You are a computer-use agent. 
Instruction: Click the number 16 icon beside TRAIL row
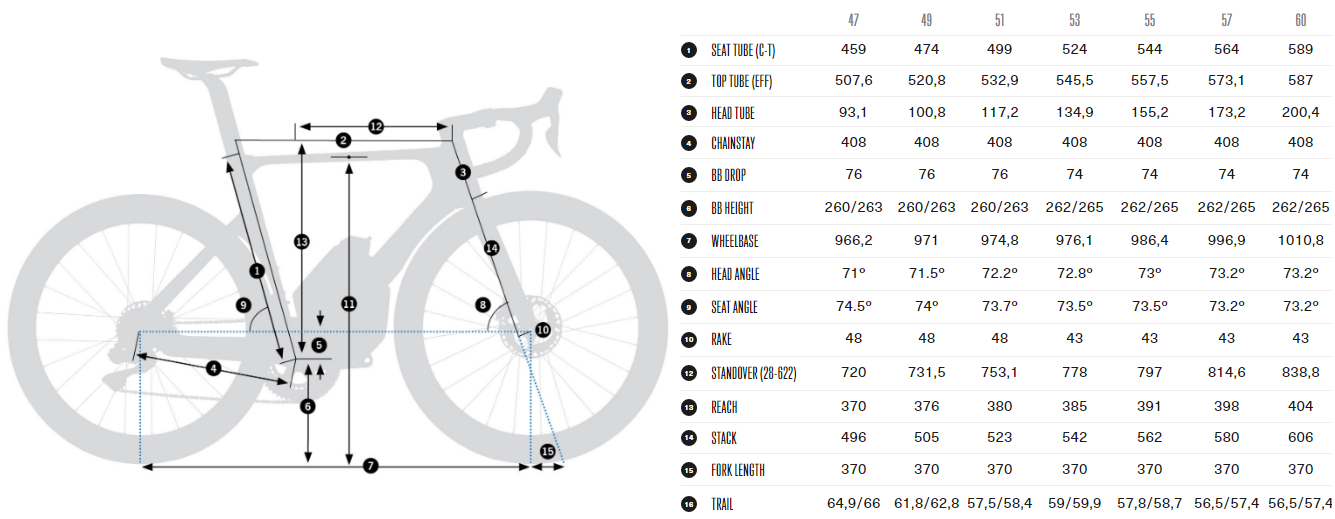689,503
